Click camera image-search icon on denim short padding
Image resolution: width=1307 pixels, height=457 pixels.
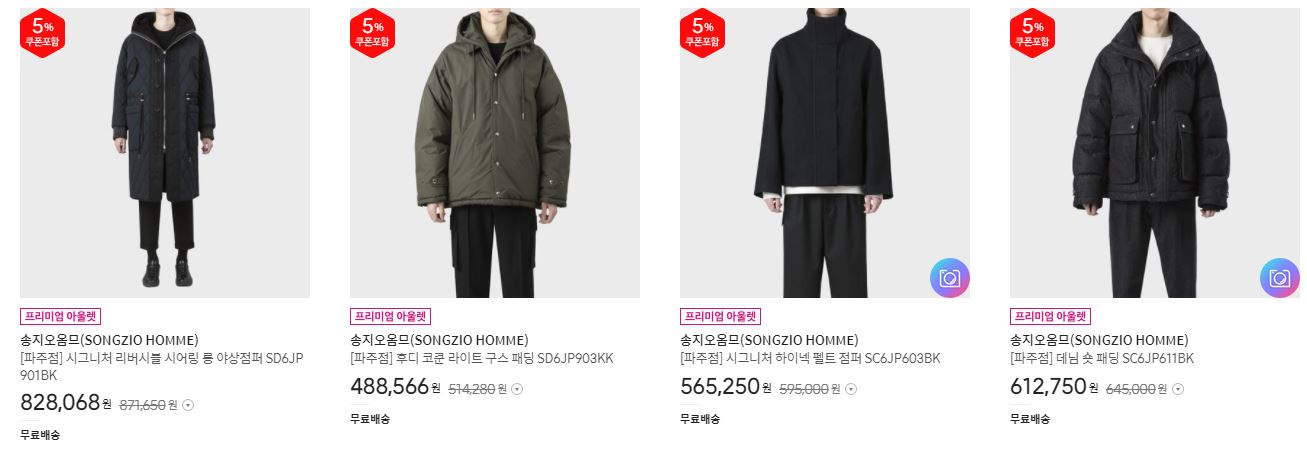pyautogui.click(x=1280, y=278)
